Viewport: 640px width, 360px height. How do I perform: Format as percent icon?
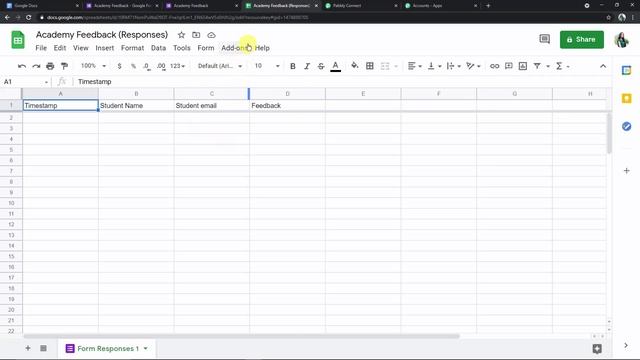(133, 66)
